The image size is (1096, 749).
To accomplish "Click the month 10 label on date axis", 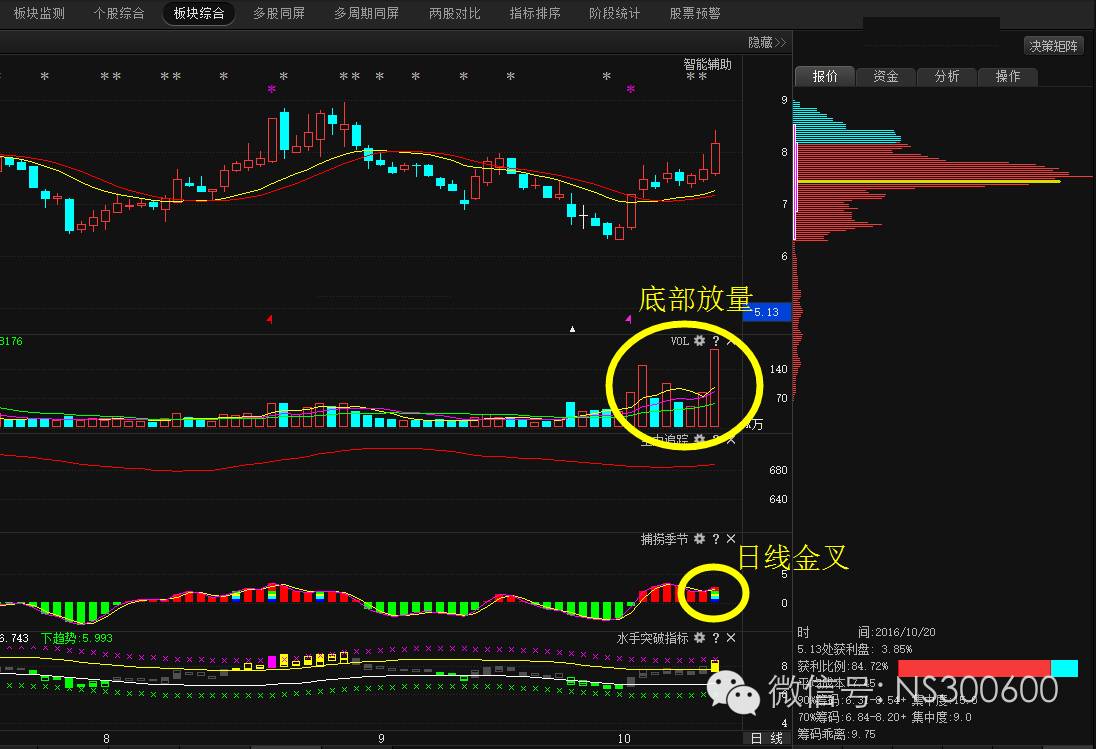I will [623, 739].
